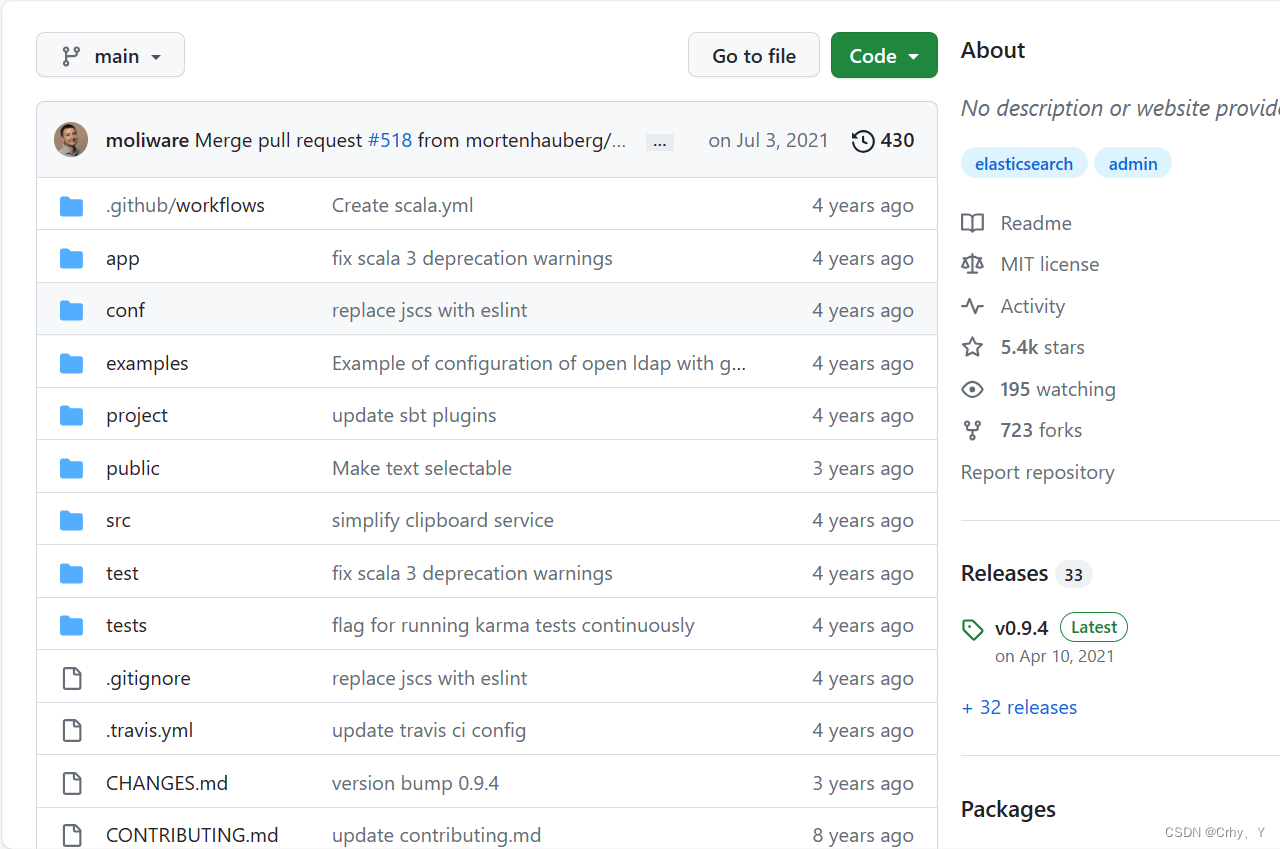Open the MIT license scales icon
Screen dimensions: 1280x849
[972, 263]
